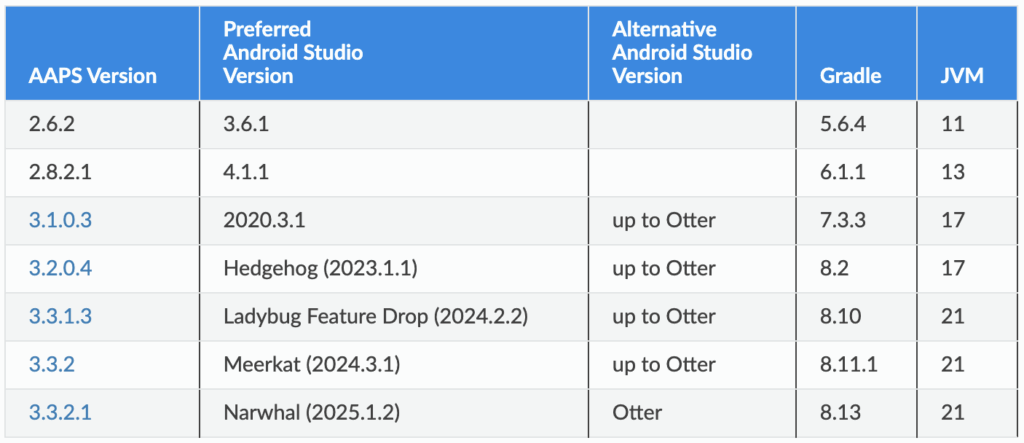Image resolution: width=1024 pixels, height=443 pixels.
Task: Click the Gradle 8.11.1 cell
Action: click(849, 364)
